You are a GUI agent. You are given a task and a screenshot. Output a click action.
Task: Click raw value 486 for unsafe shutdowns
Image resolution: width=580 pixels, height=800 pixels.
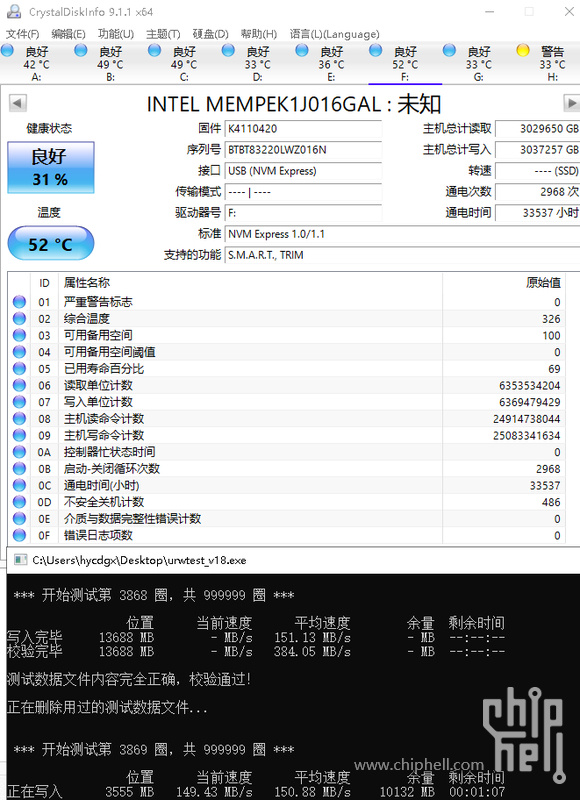pos(551,503)
